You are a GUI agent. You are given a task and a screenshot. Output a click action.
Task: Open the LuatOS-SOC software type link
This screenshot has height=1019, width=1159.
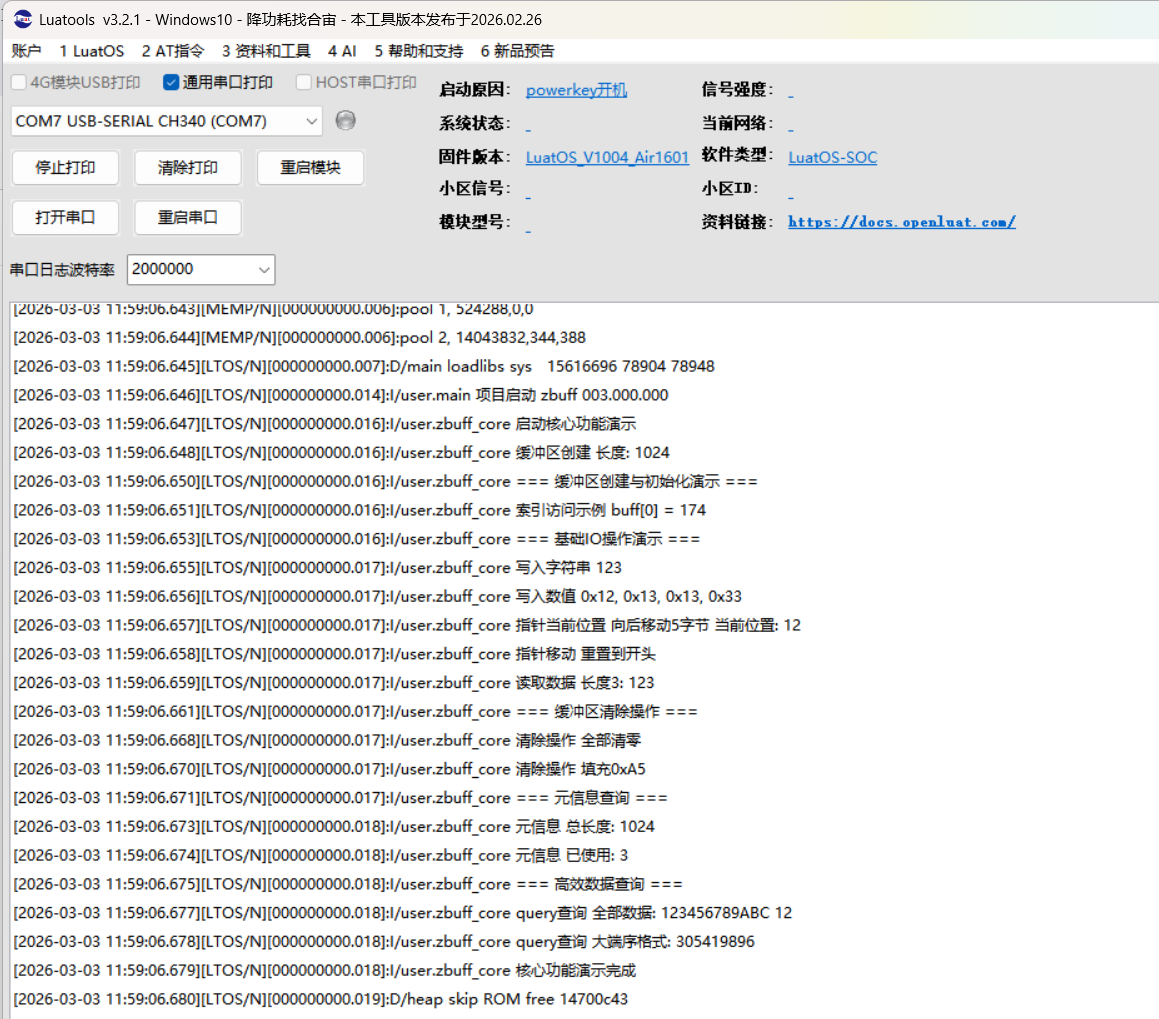pyautogui.click(x=832, y=157)
